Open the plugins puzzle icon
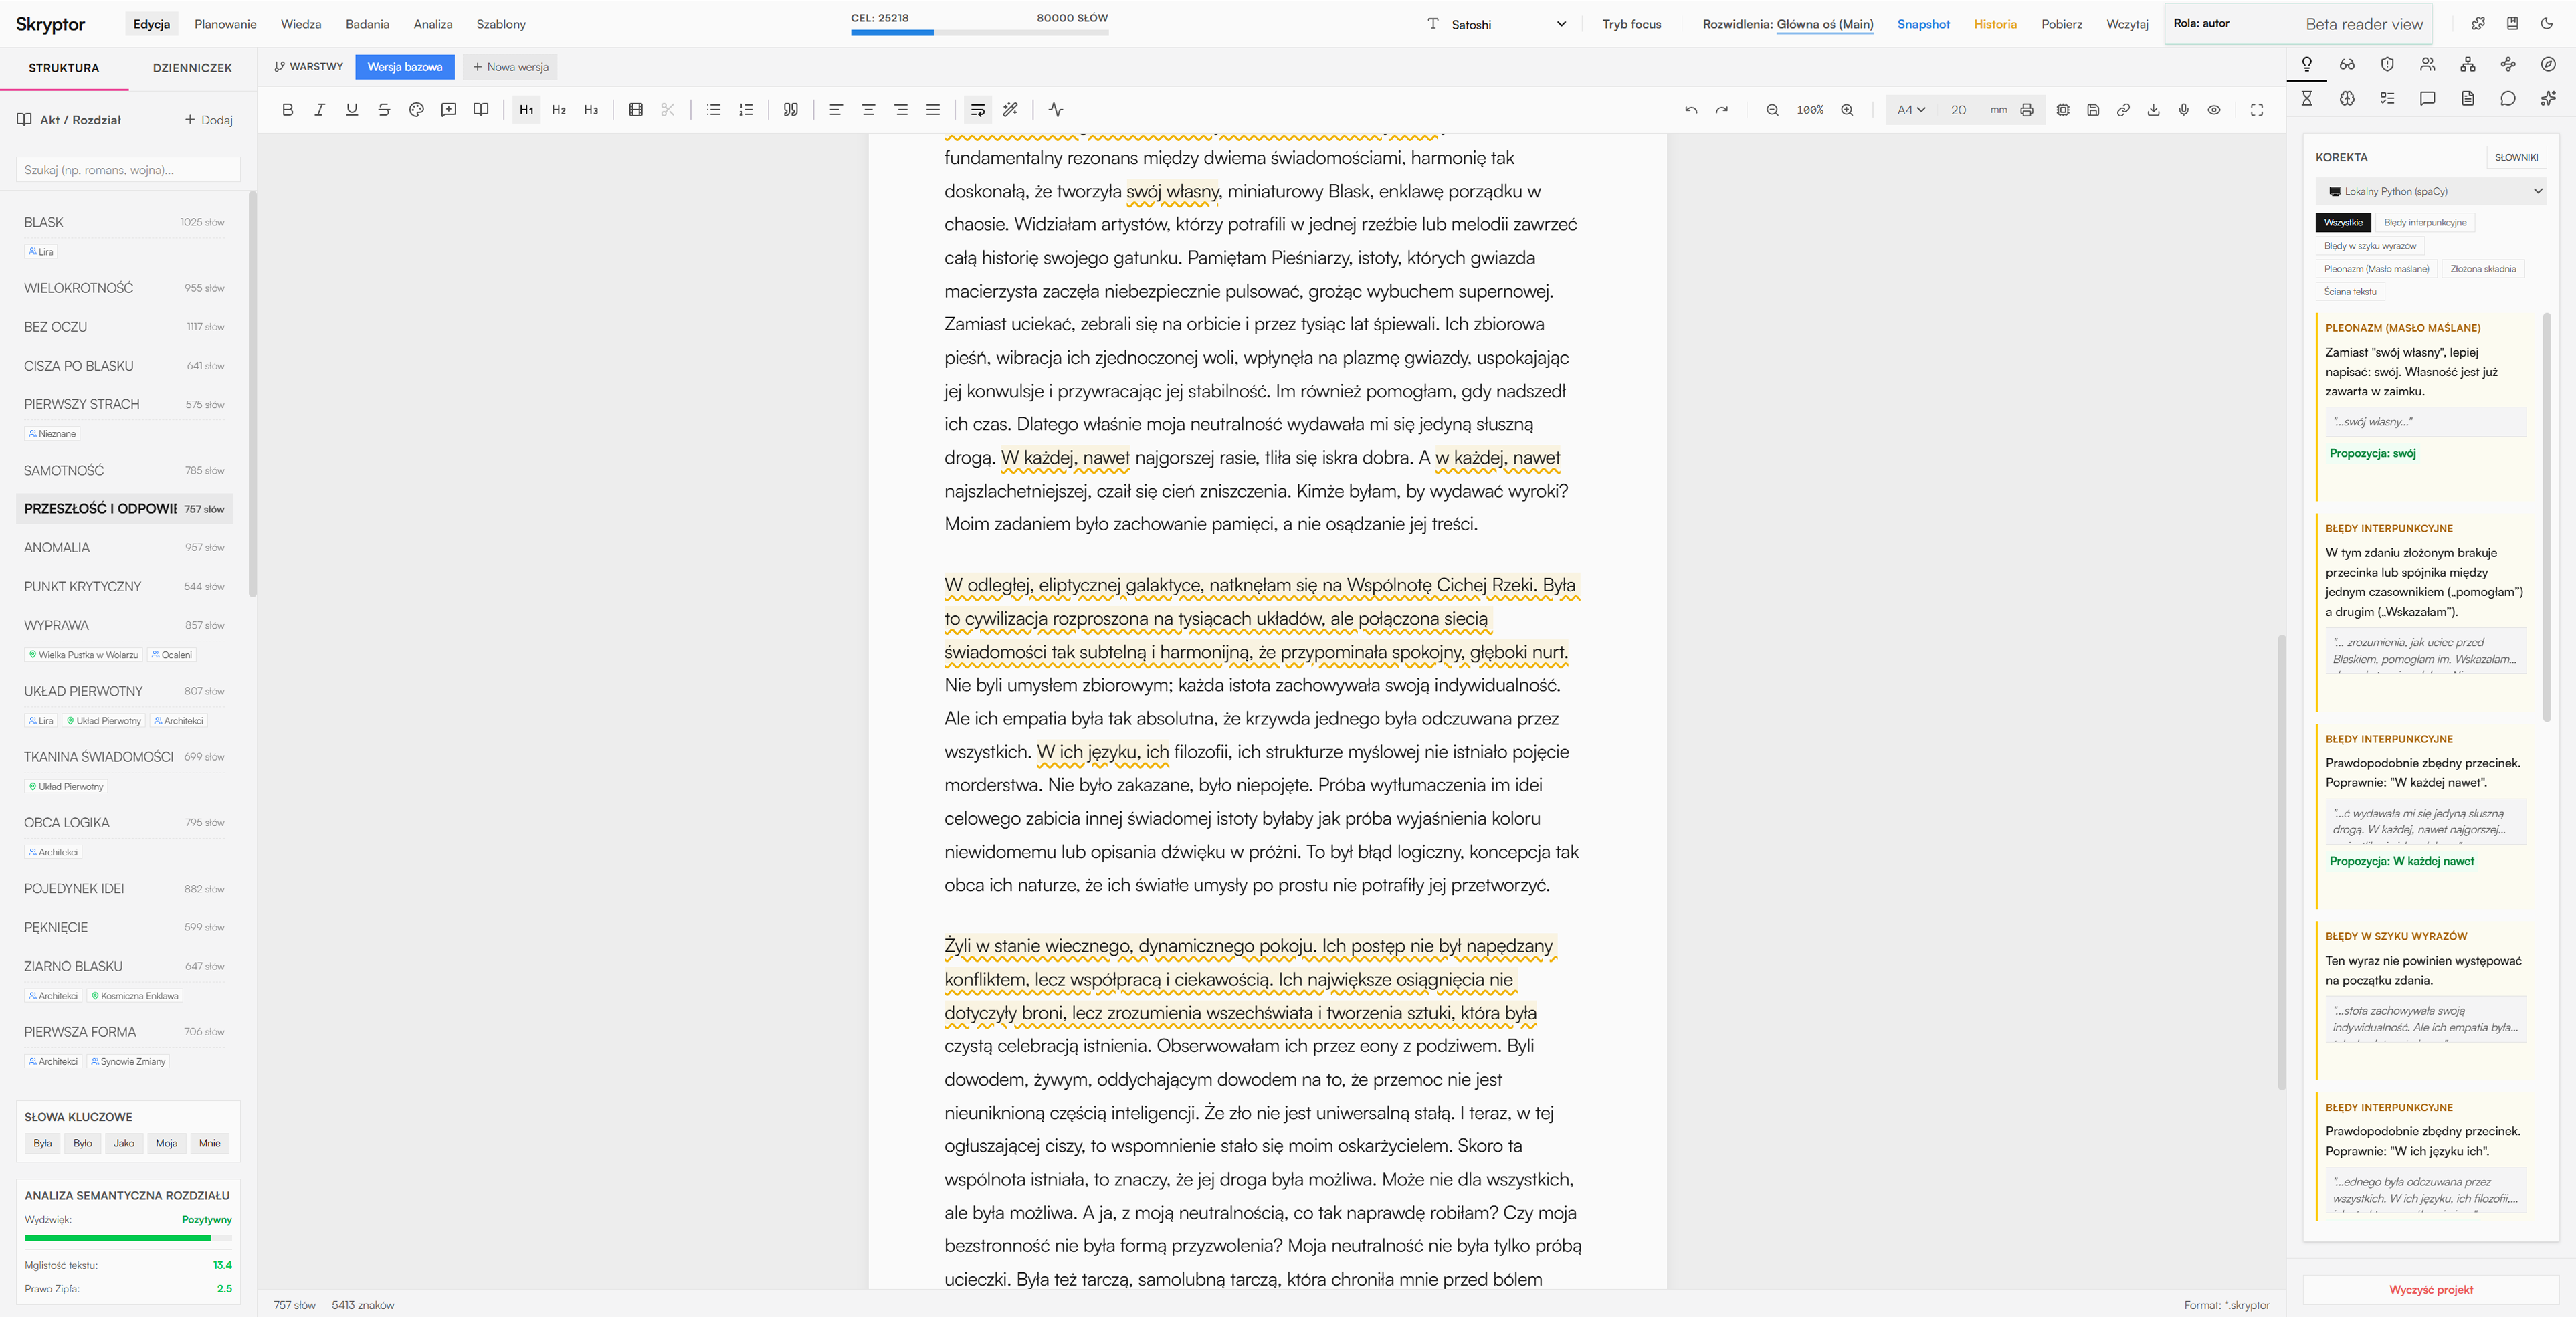The width and height of the screenshot is (2576, 1317). (2478, 24)
